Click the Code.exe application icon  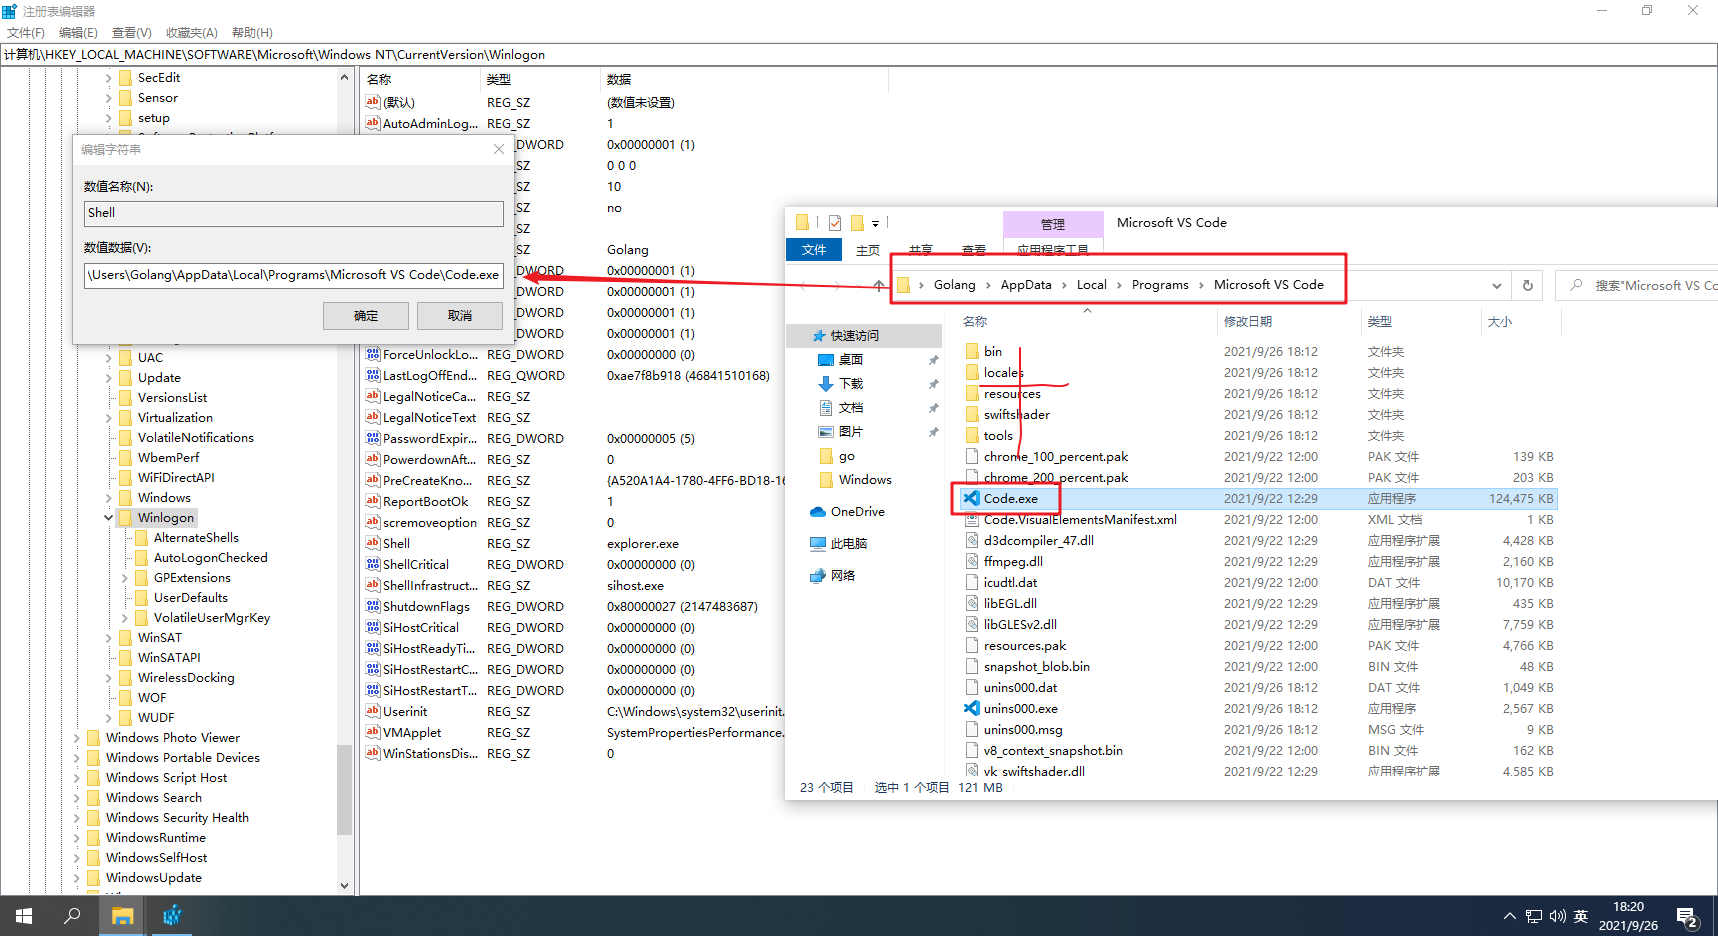coord(971,498)
